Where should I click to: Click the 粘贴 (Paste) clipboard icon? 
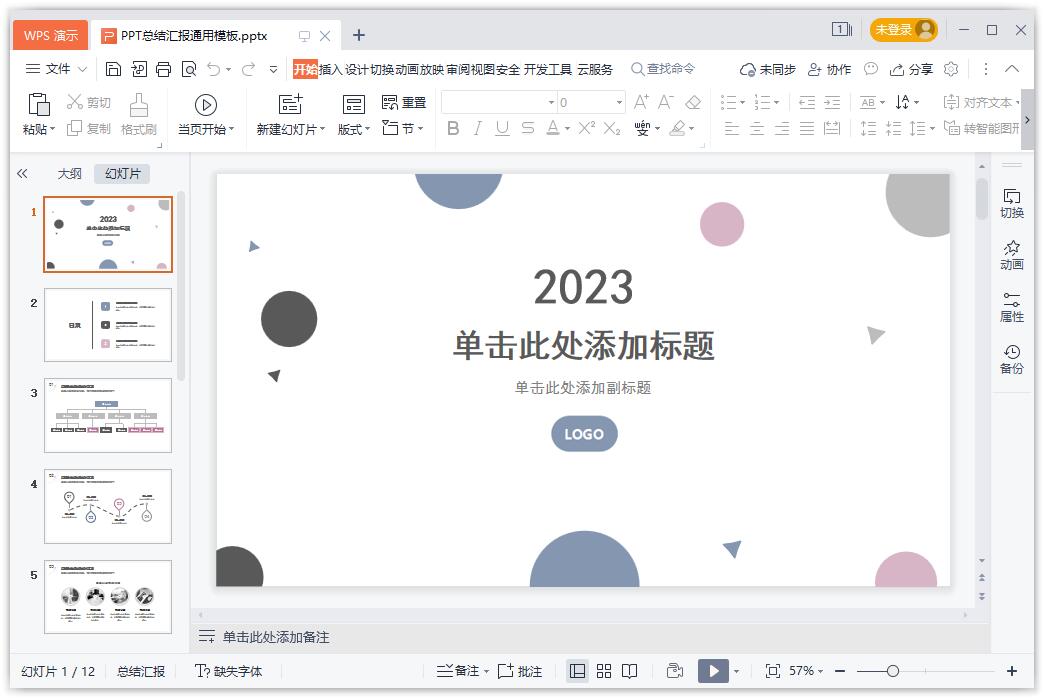(x=38, y=104)
